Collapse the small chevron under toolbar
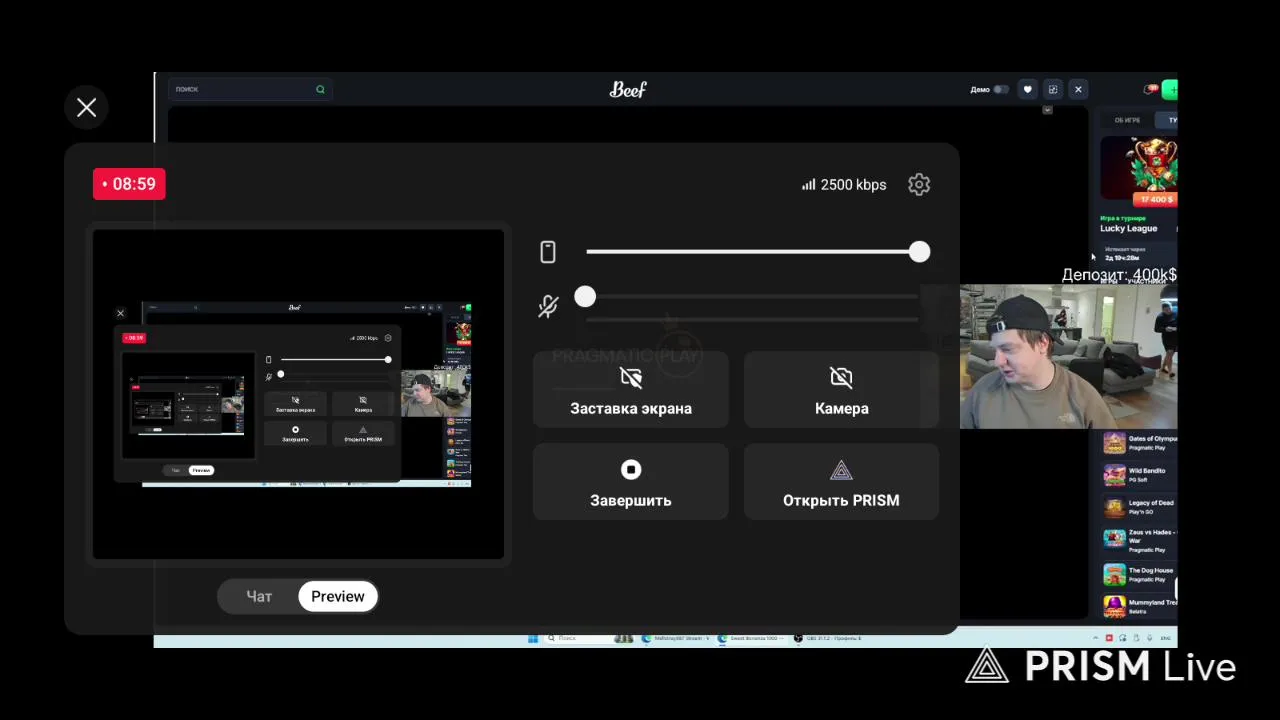1280x720 pixels. tap(1047, 110)
